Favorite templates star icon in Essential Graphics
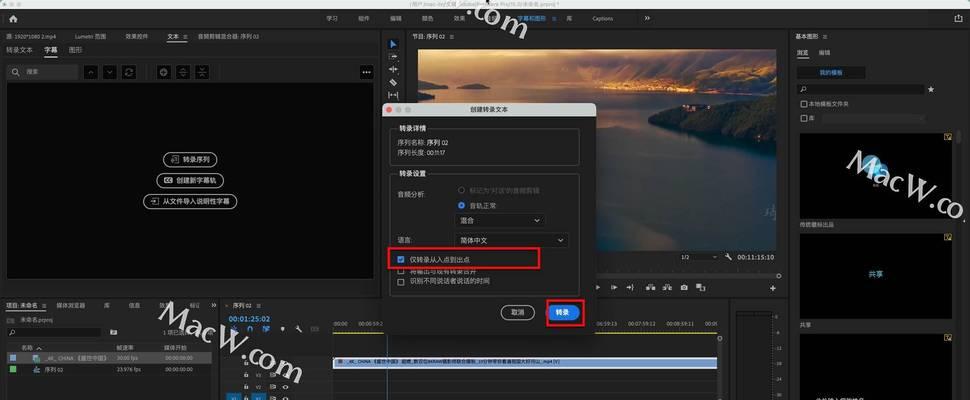The width and height of the screenshot is (970, 400). click(931, 90)
